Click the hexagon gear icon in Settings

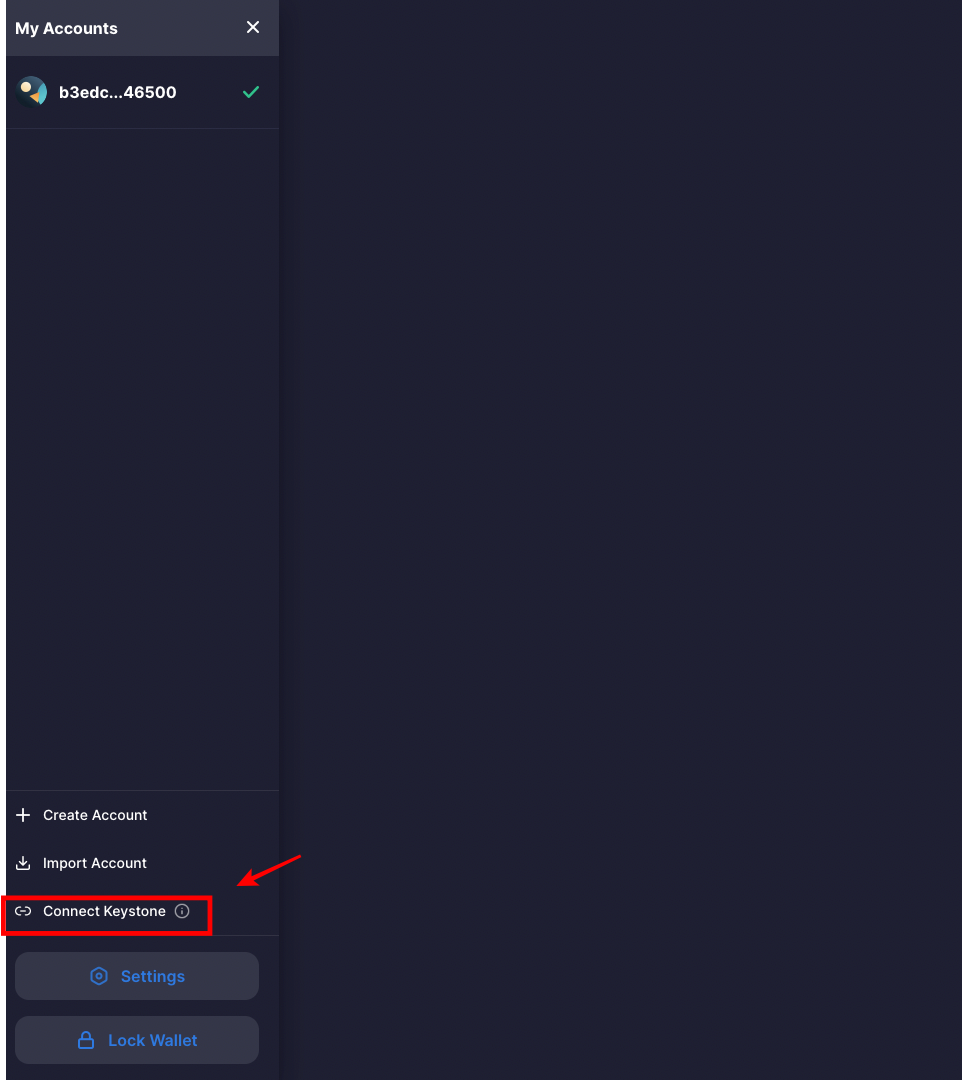pyautogui.click(x=99, y=976)
